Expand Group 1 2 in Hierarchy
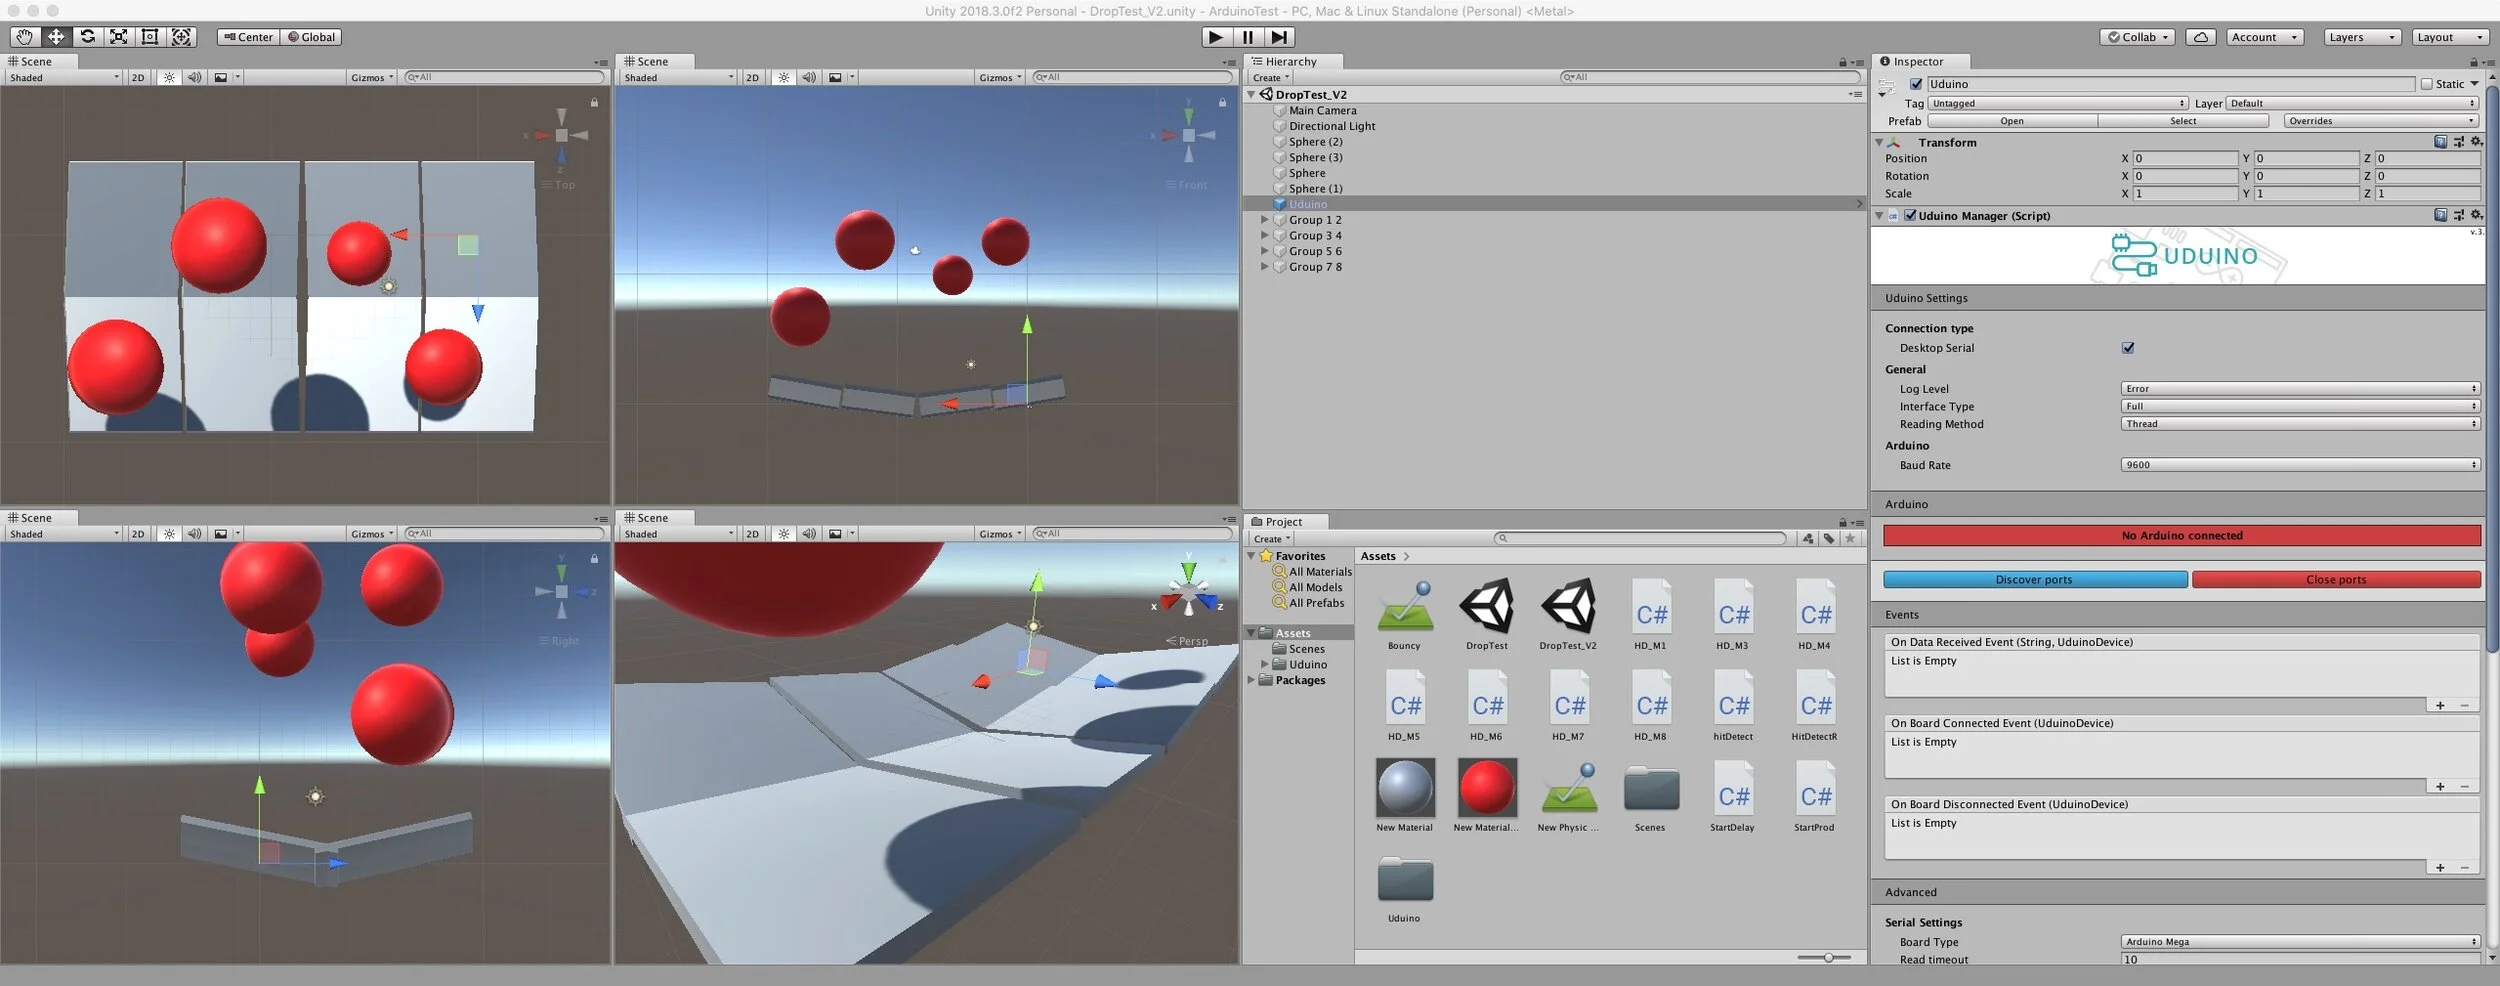Image resolution: width=2500 pixels, height=986 pixels. (1264, 220)
